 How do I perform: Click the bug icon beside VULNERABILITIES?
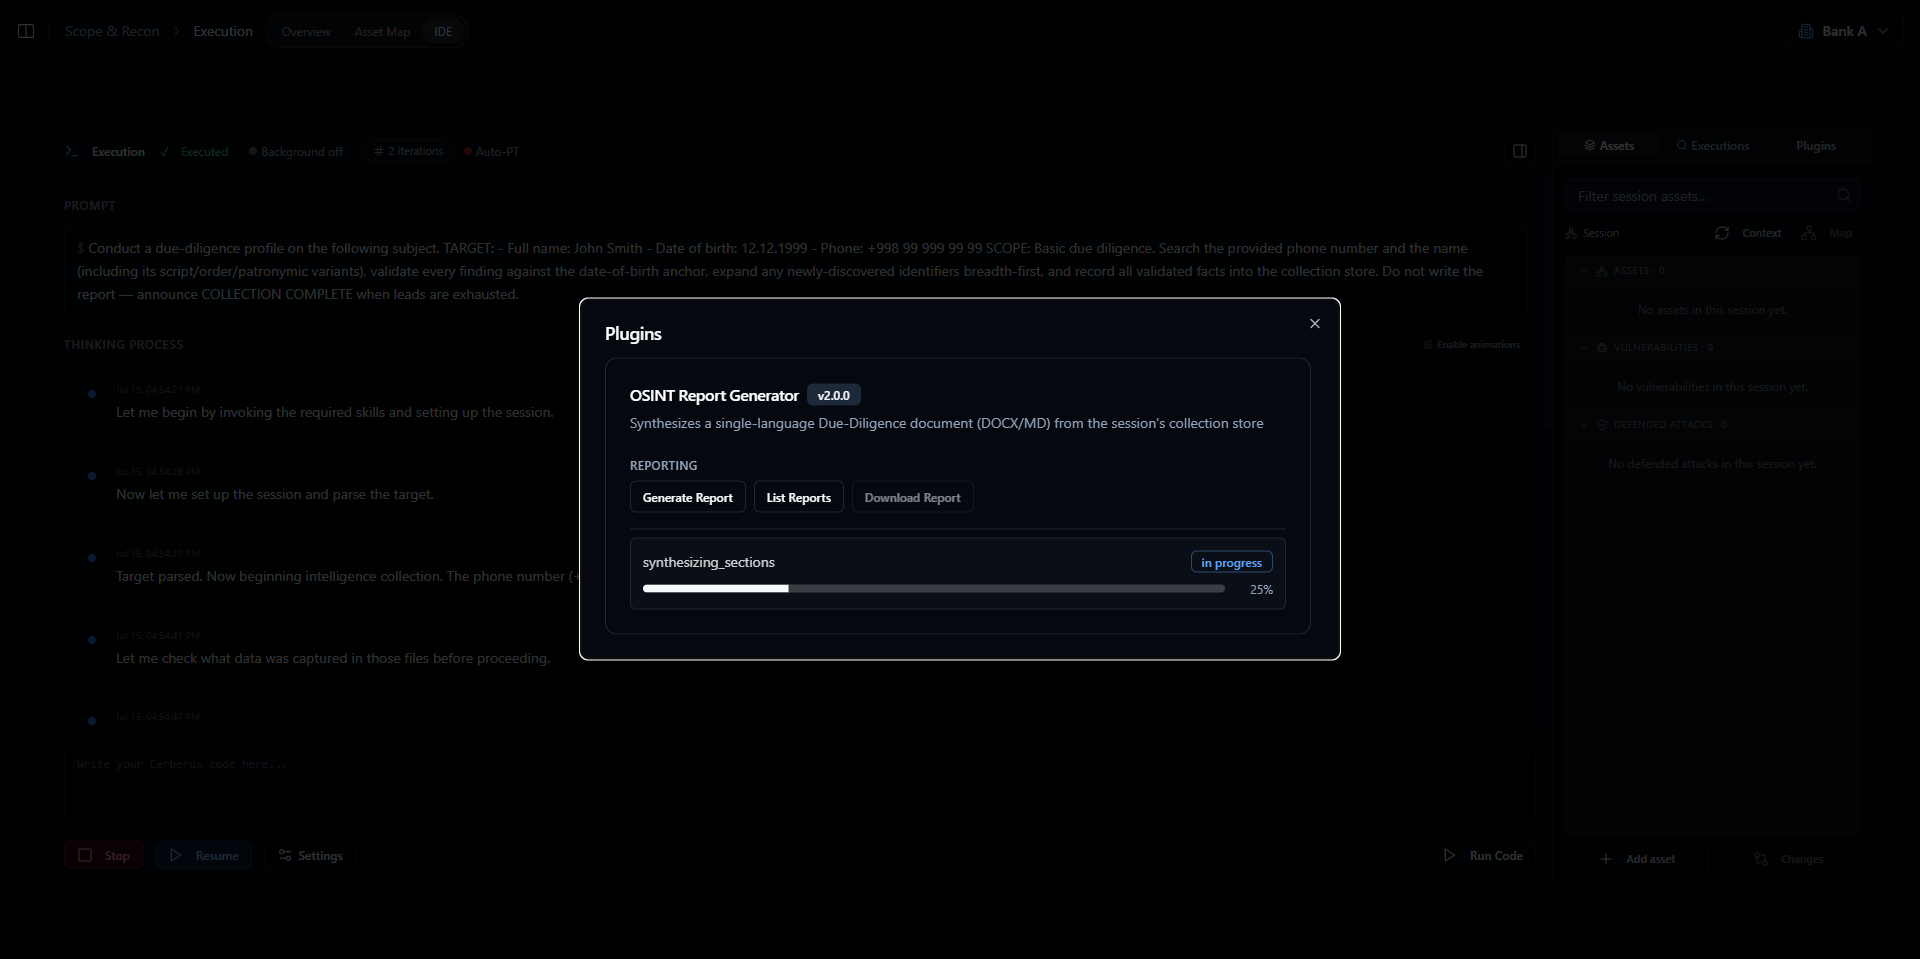pos(1602,348)
